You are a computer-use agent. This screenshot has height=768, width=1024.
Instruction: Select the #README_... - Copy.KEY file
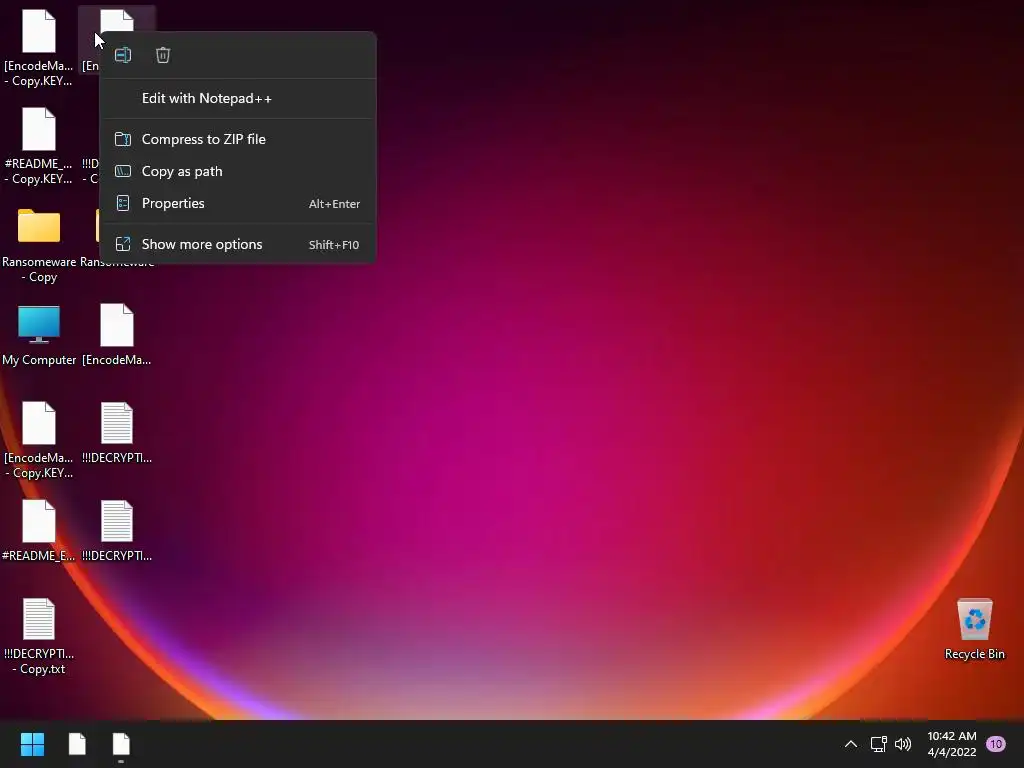(39, 147)
